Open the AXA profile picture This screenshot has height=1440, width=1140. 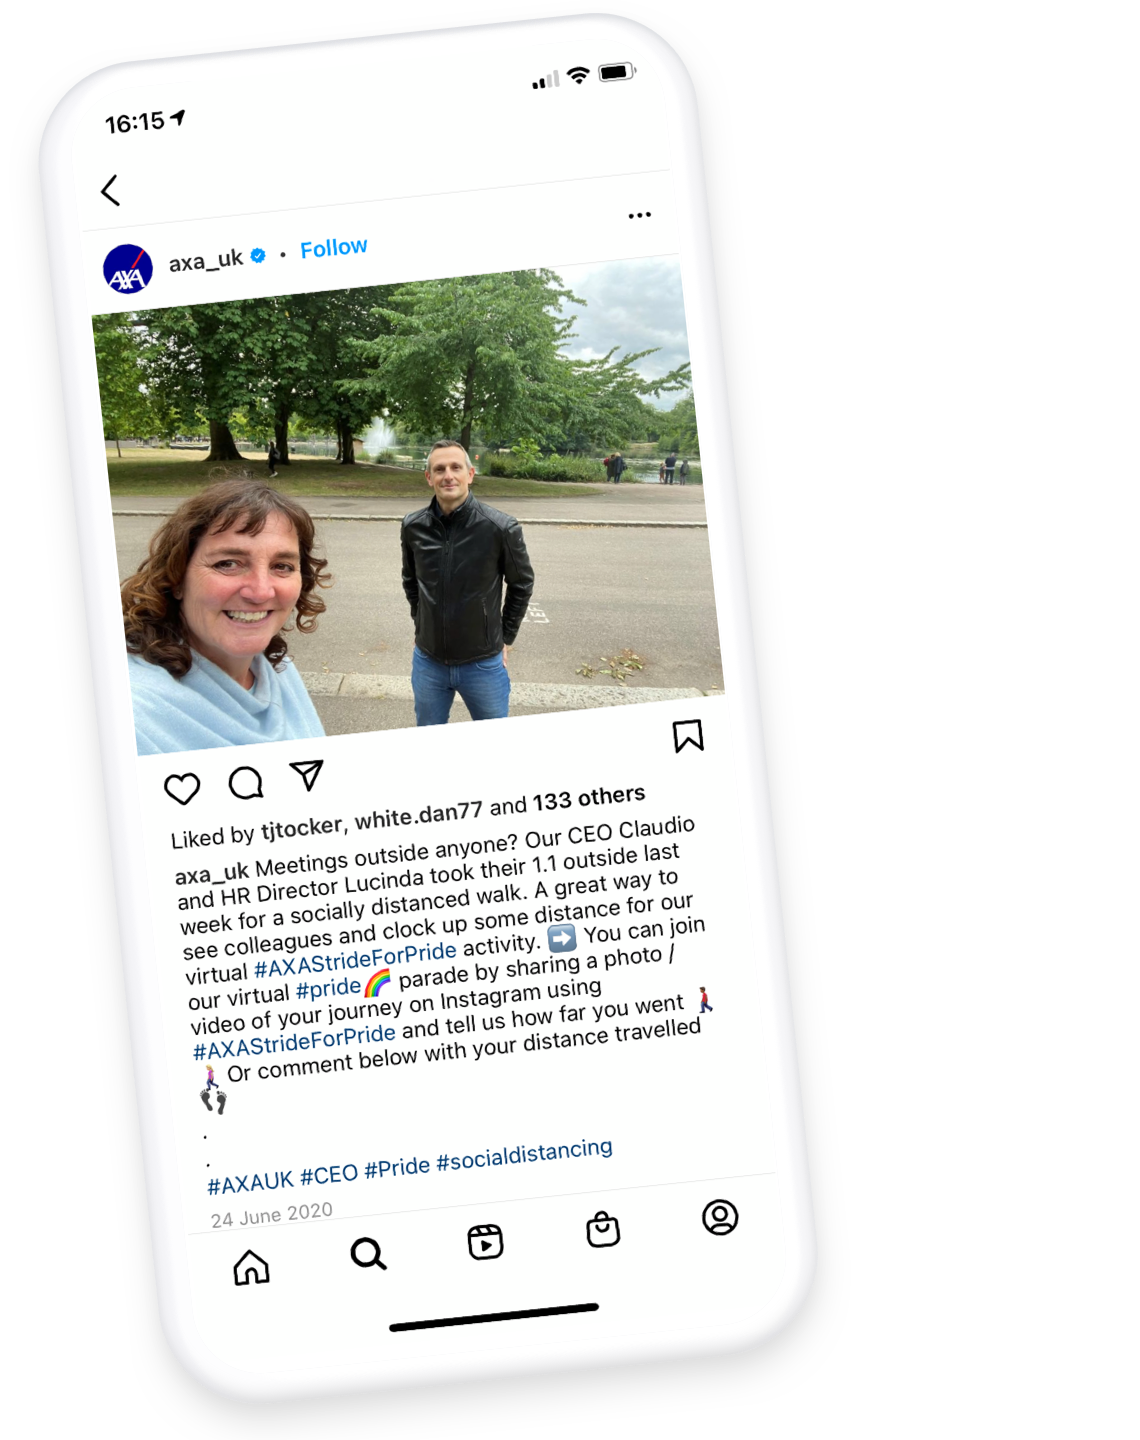[x=128, y=269]
